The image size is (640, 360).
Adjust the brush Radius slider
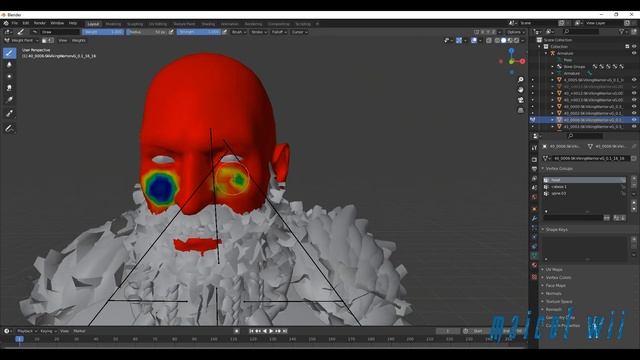coord(147,32)
